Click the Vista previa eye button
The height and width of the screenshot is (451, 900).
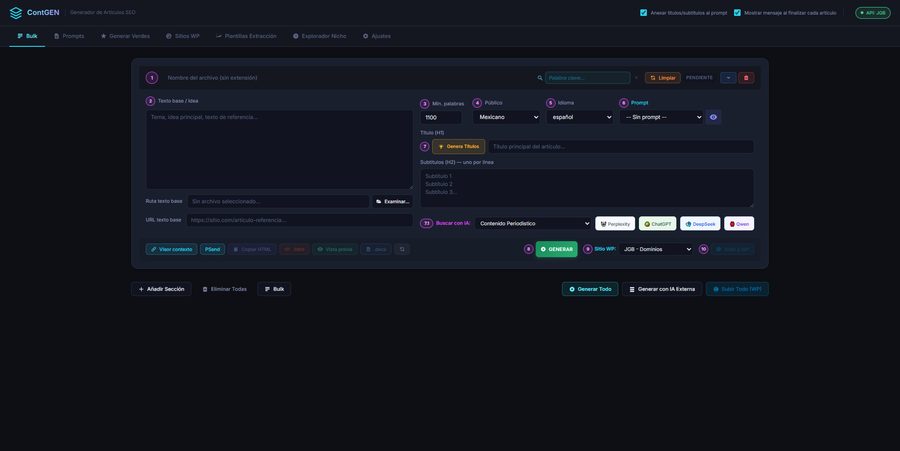(335, 249)
